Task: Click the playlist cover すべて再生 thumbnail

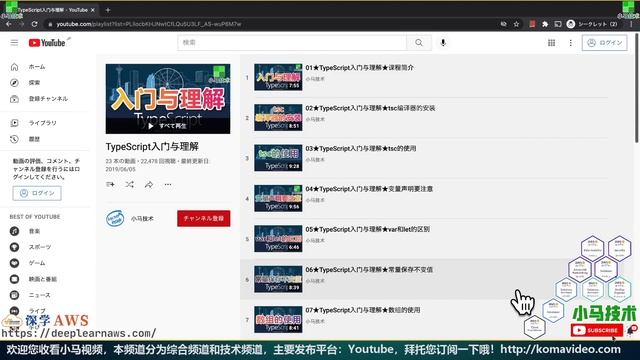Action: pos(168,99)
